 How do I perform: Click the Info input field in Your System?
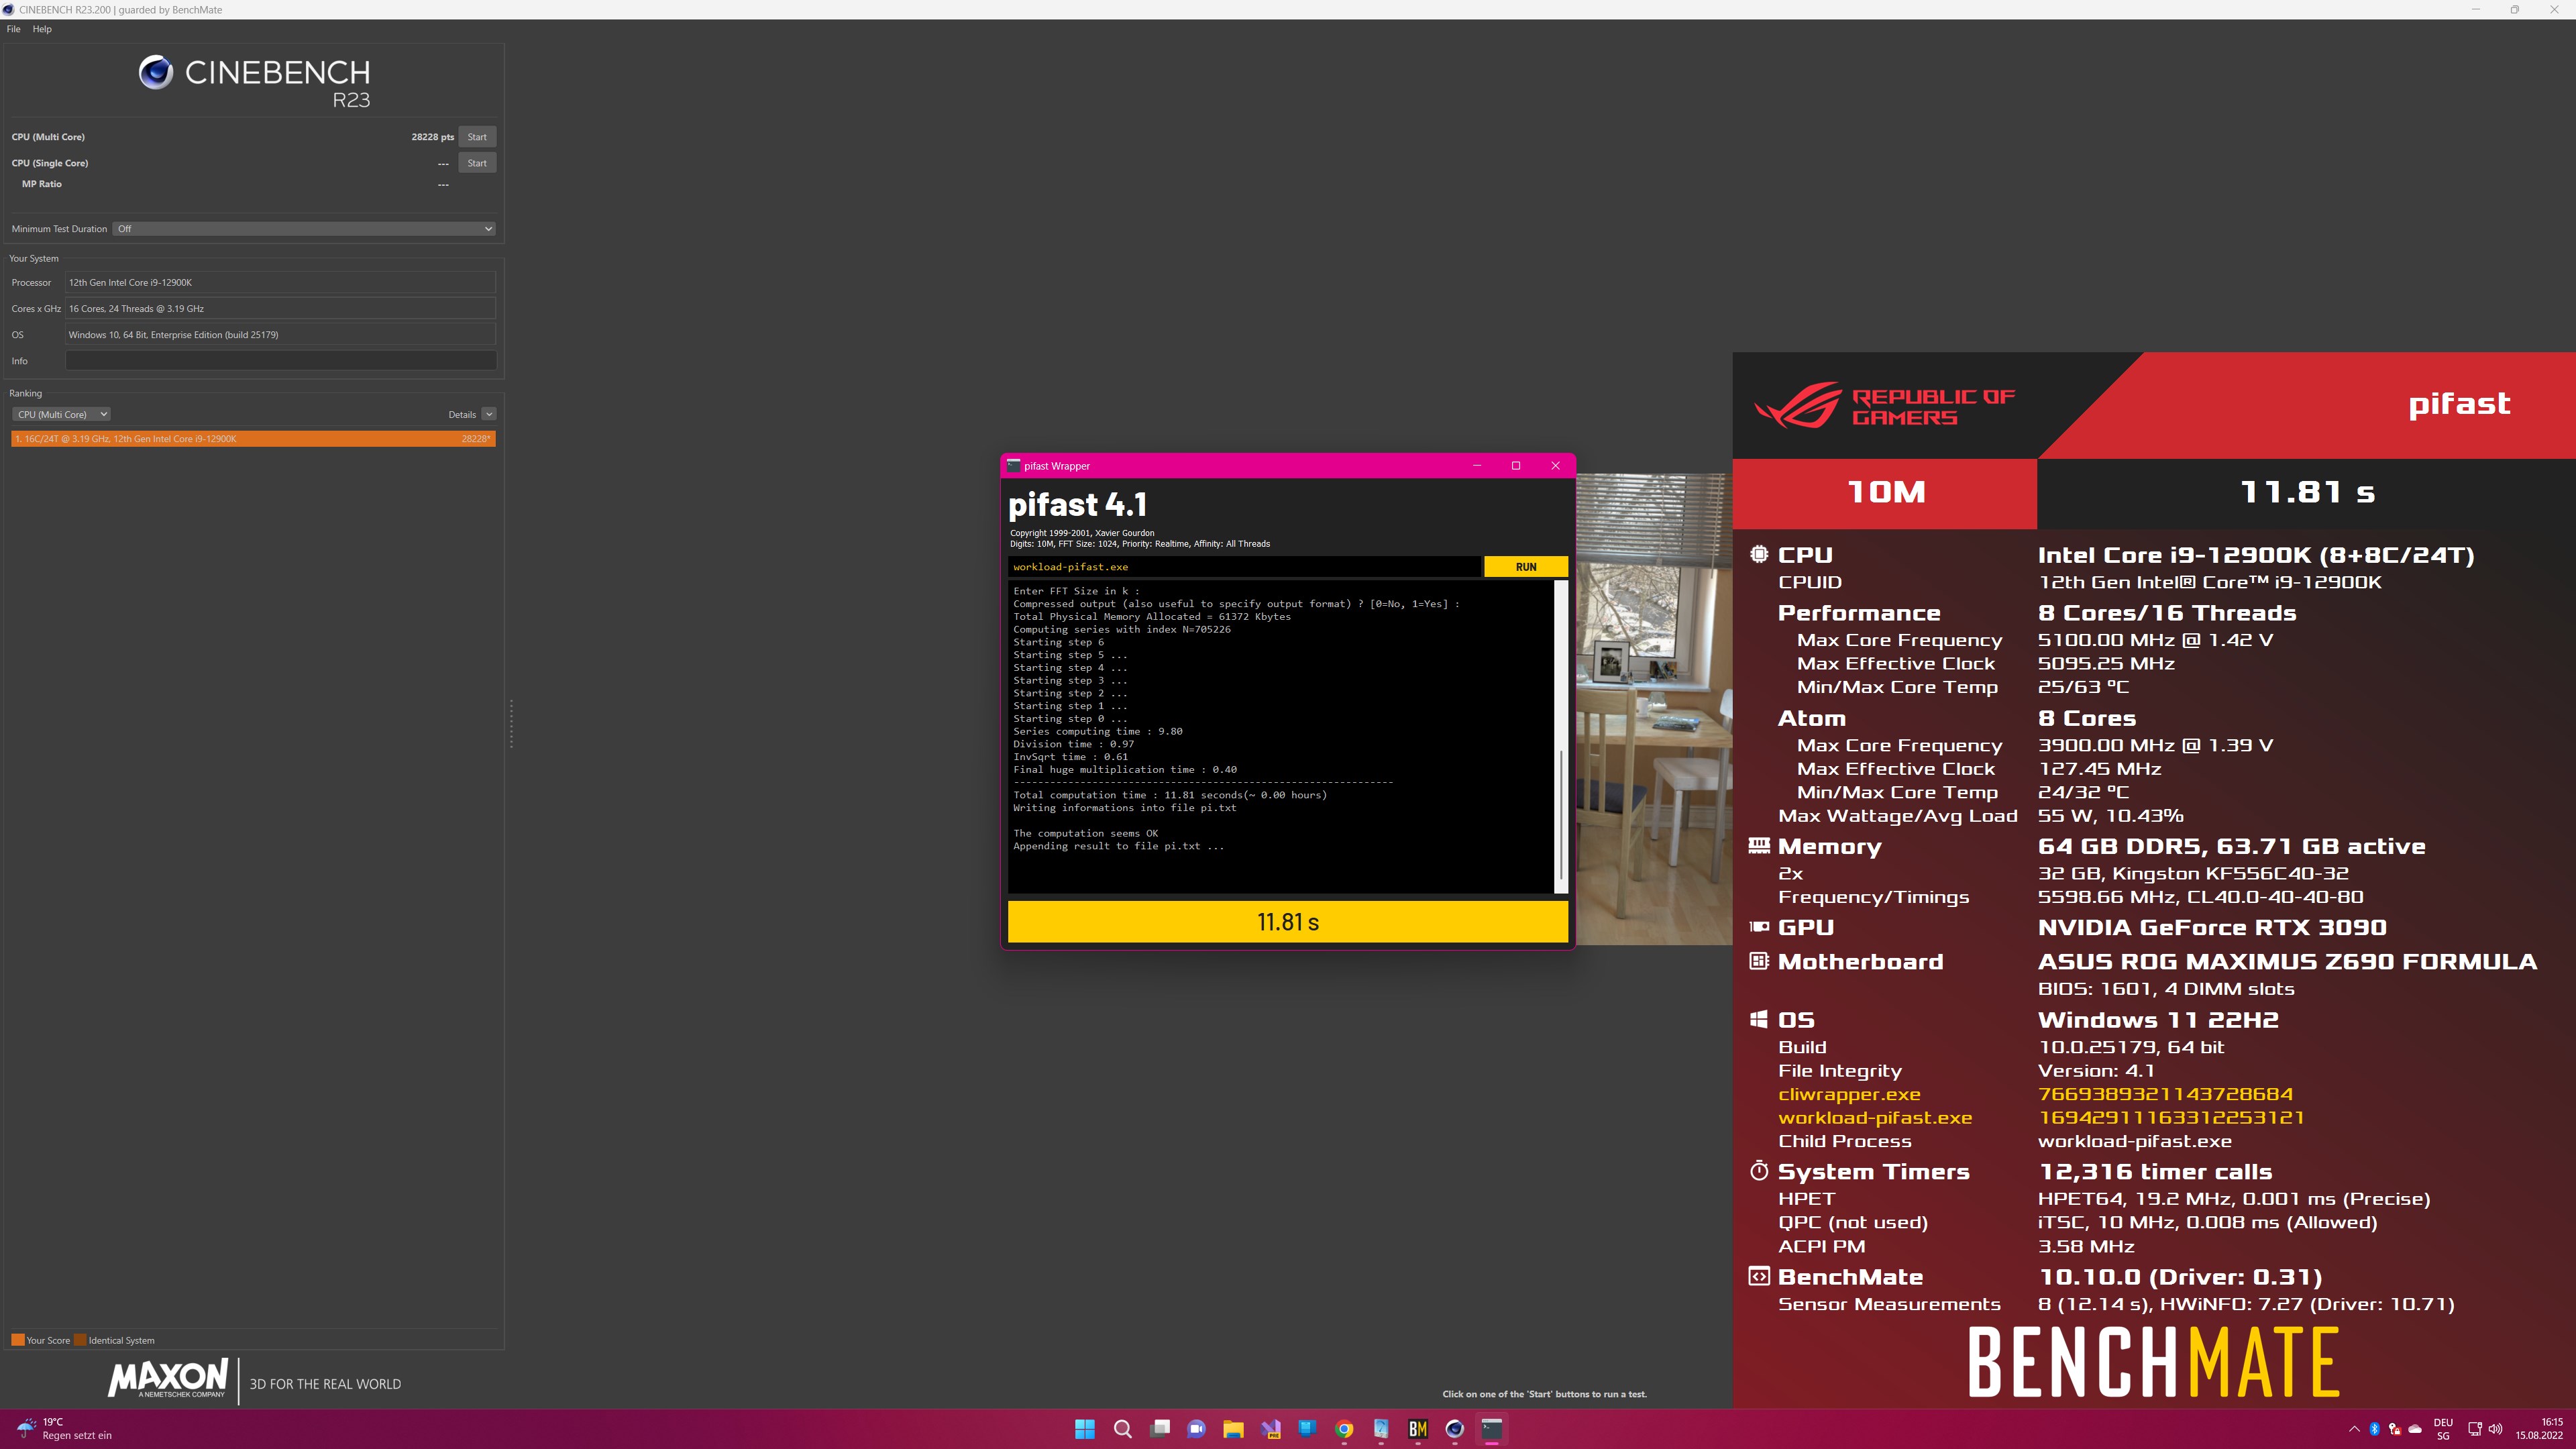[x=280, y=361]
